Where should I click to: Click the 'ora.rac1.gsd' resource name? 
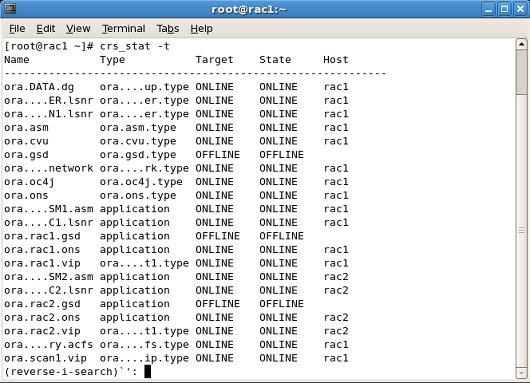pos(42,236)
